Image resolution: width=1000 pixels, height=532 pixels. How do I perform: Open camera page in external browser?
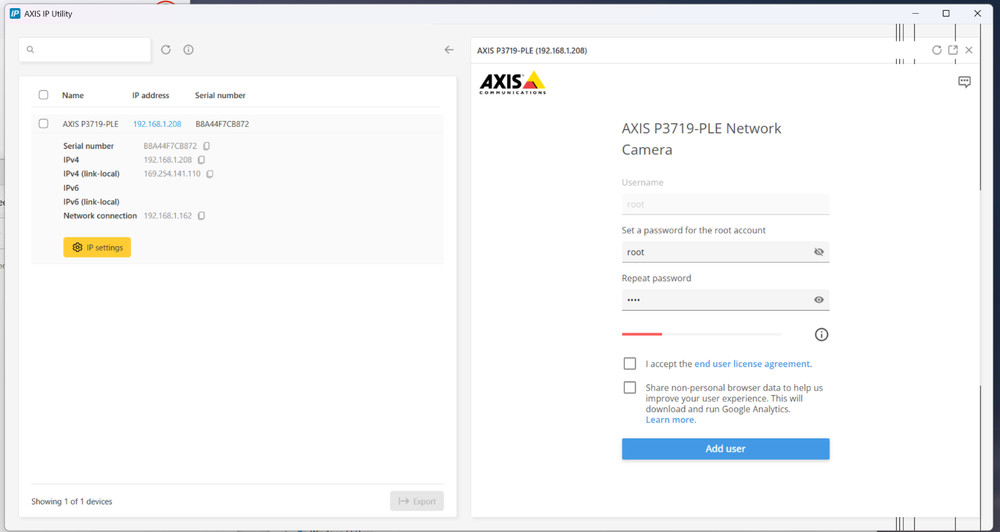click(953, 50)
